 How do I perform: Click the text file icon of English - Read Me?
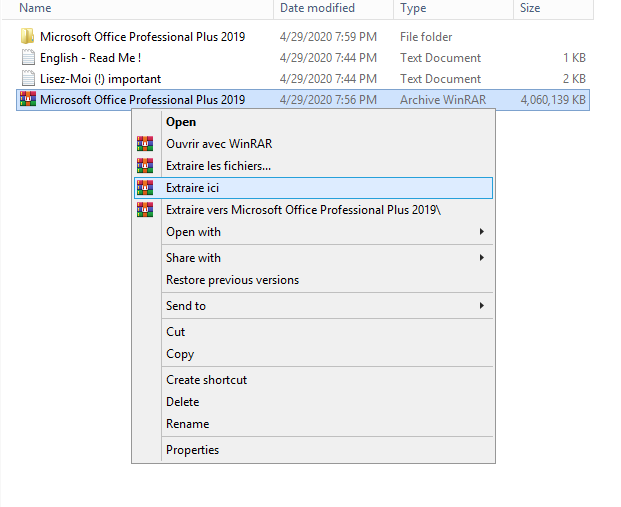pyautogui.click(x=28, y=57)
